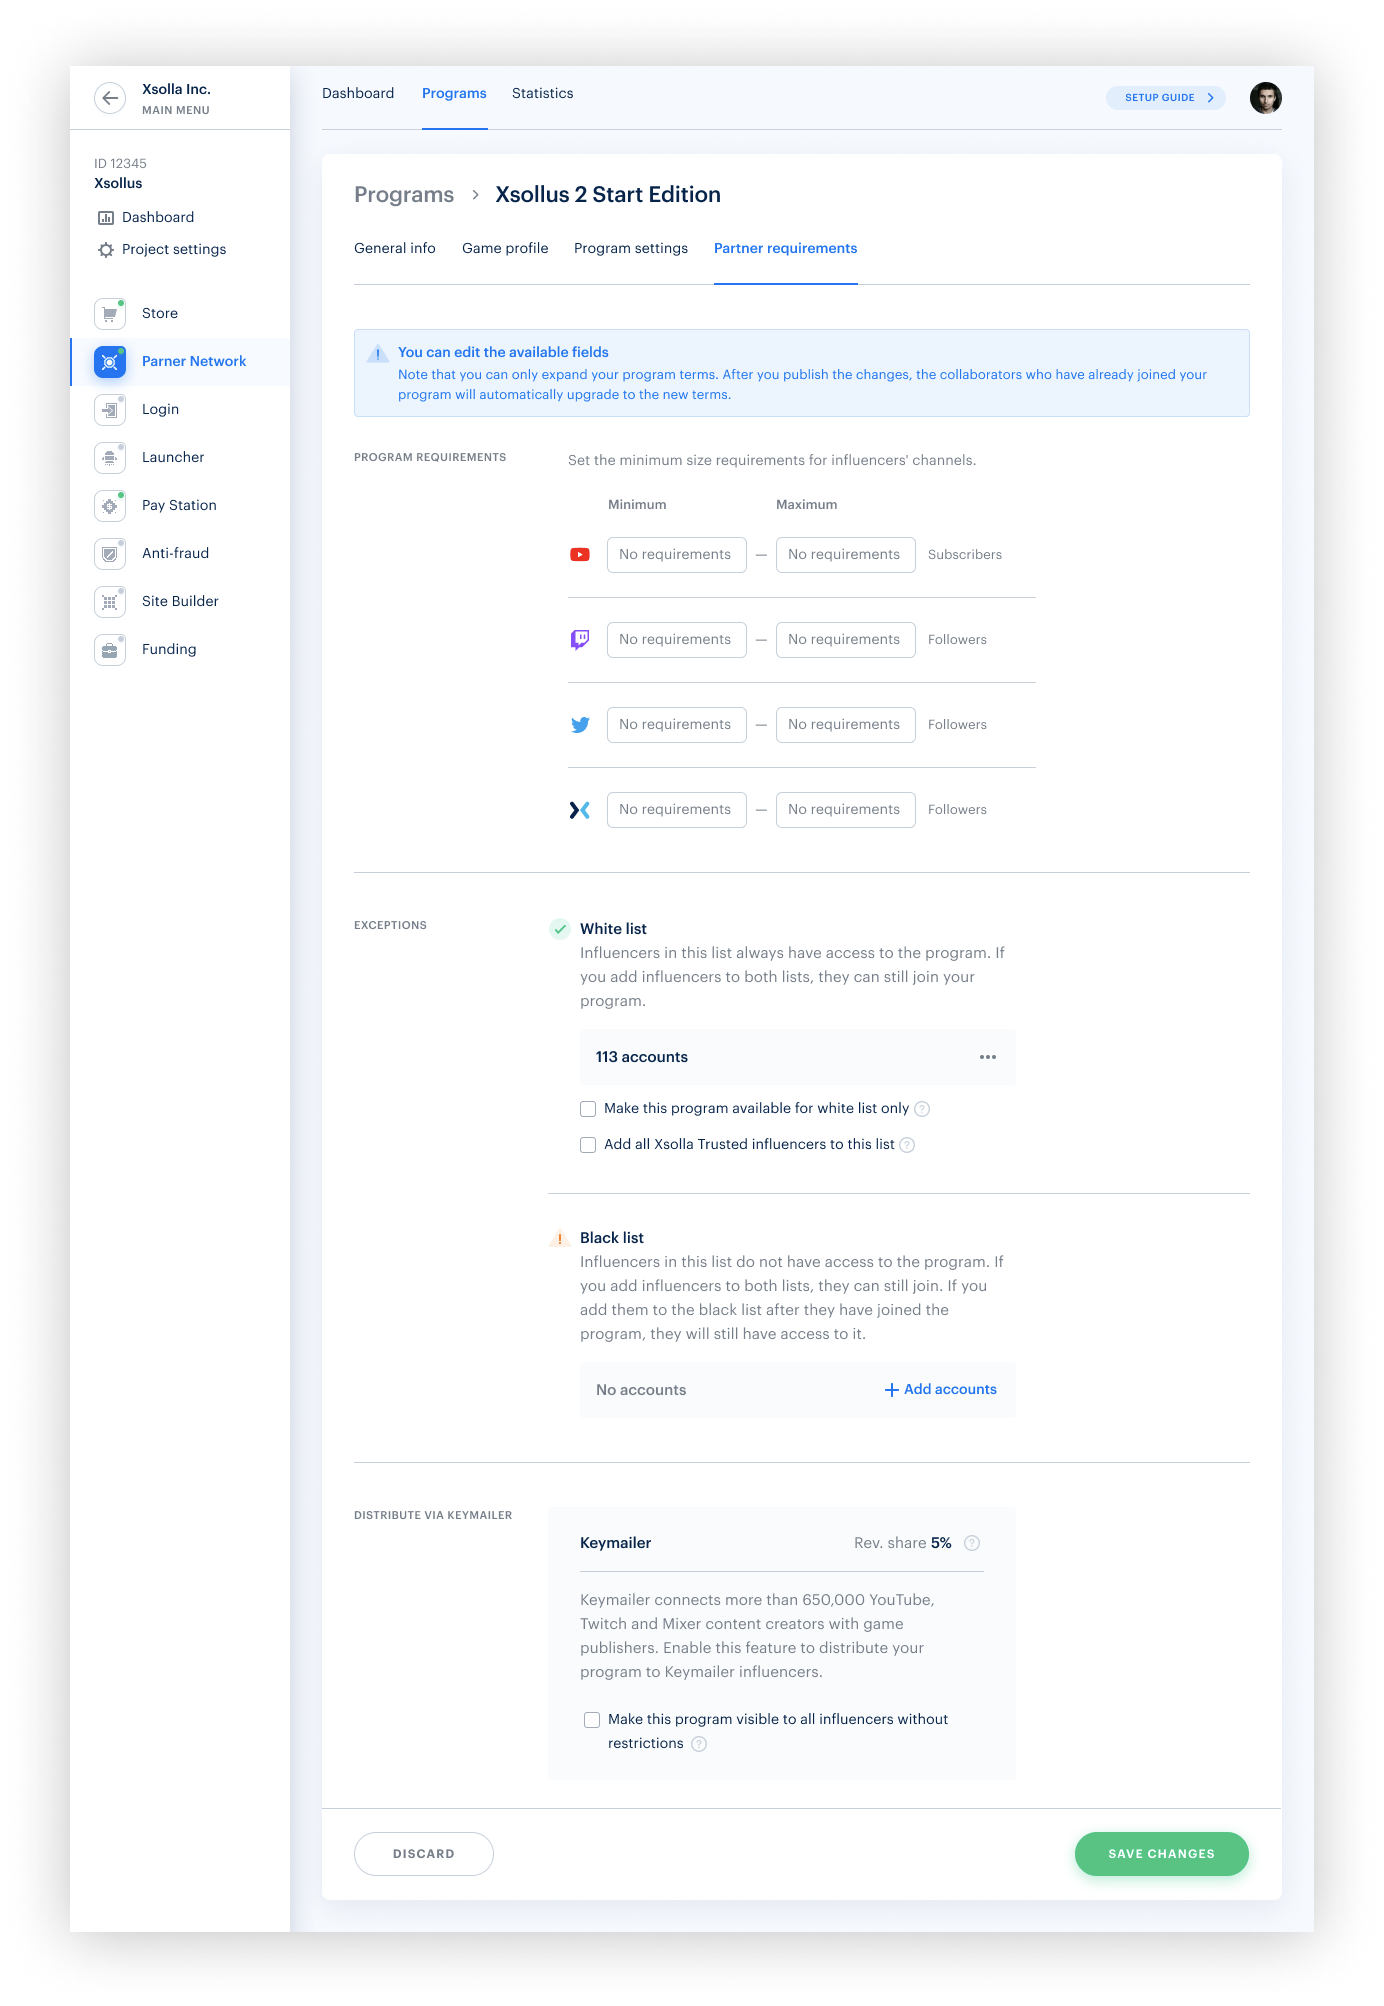Open the Funding briefcase icon
Image resolution: width=1384 pixels, height=2006 pixels.
[x=110, y=649]
